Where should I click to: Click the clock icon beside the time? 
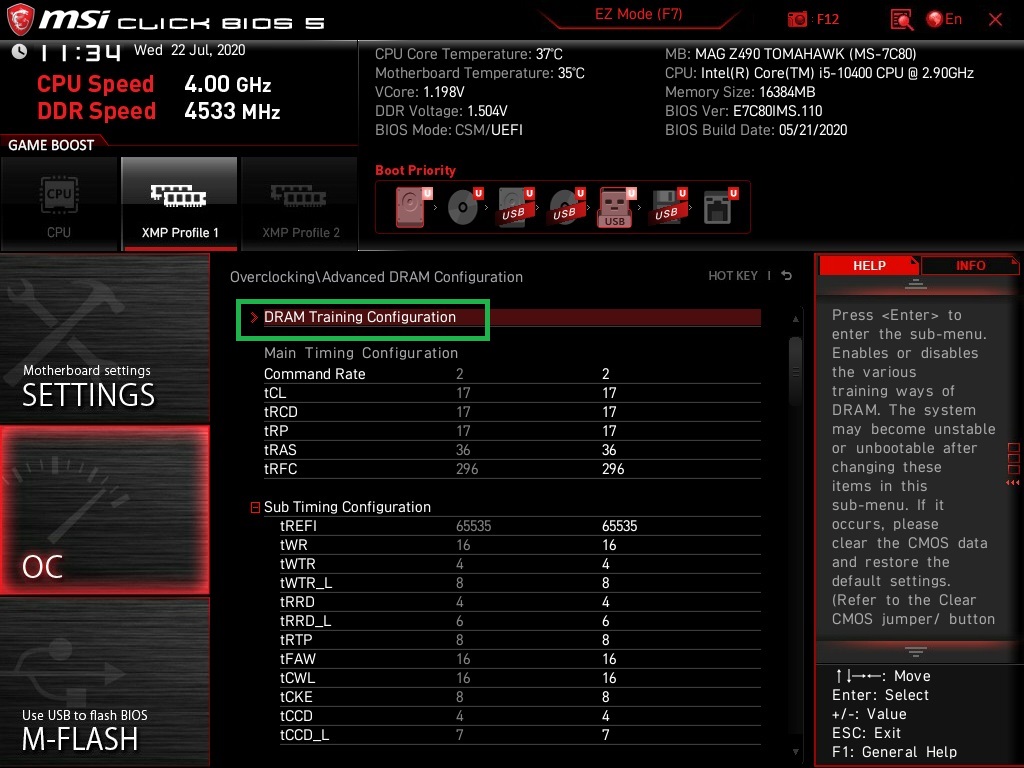[20, 52]
